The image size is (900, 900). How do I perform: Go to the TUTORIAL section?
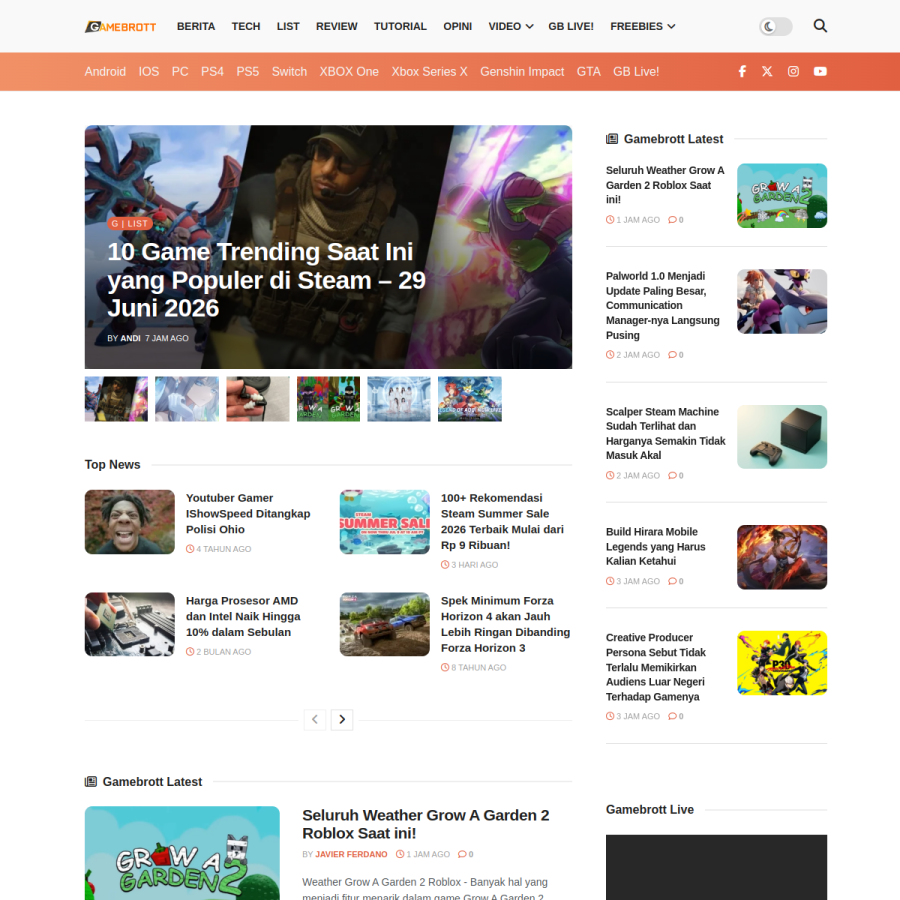coord(400,26)
